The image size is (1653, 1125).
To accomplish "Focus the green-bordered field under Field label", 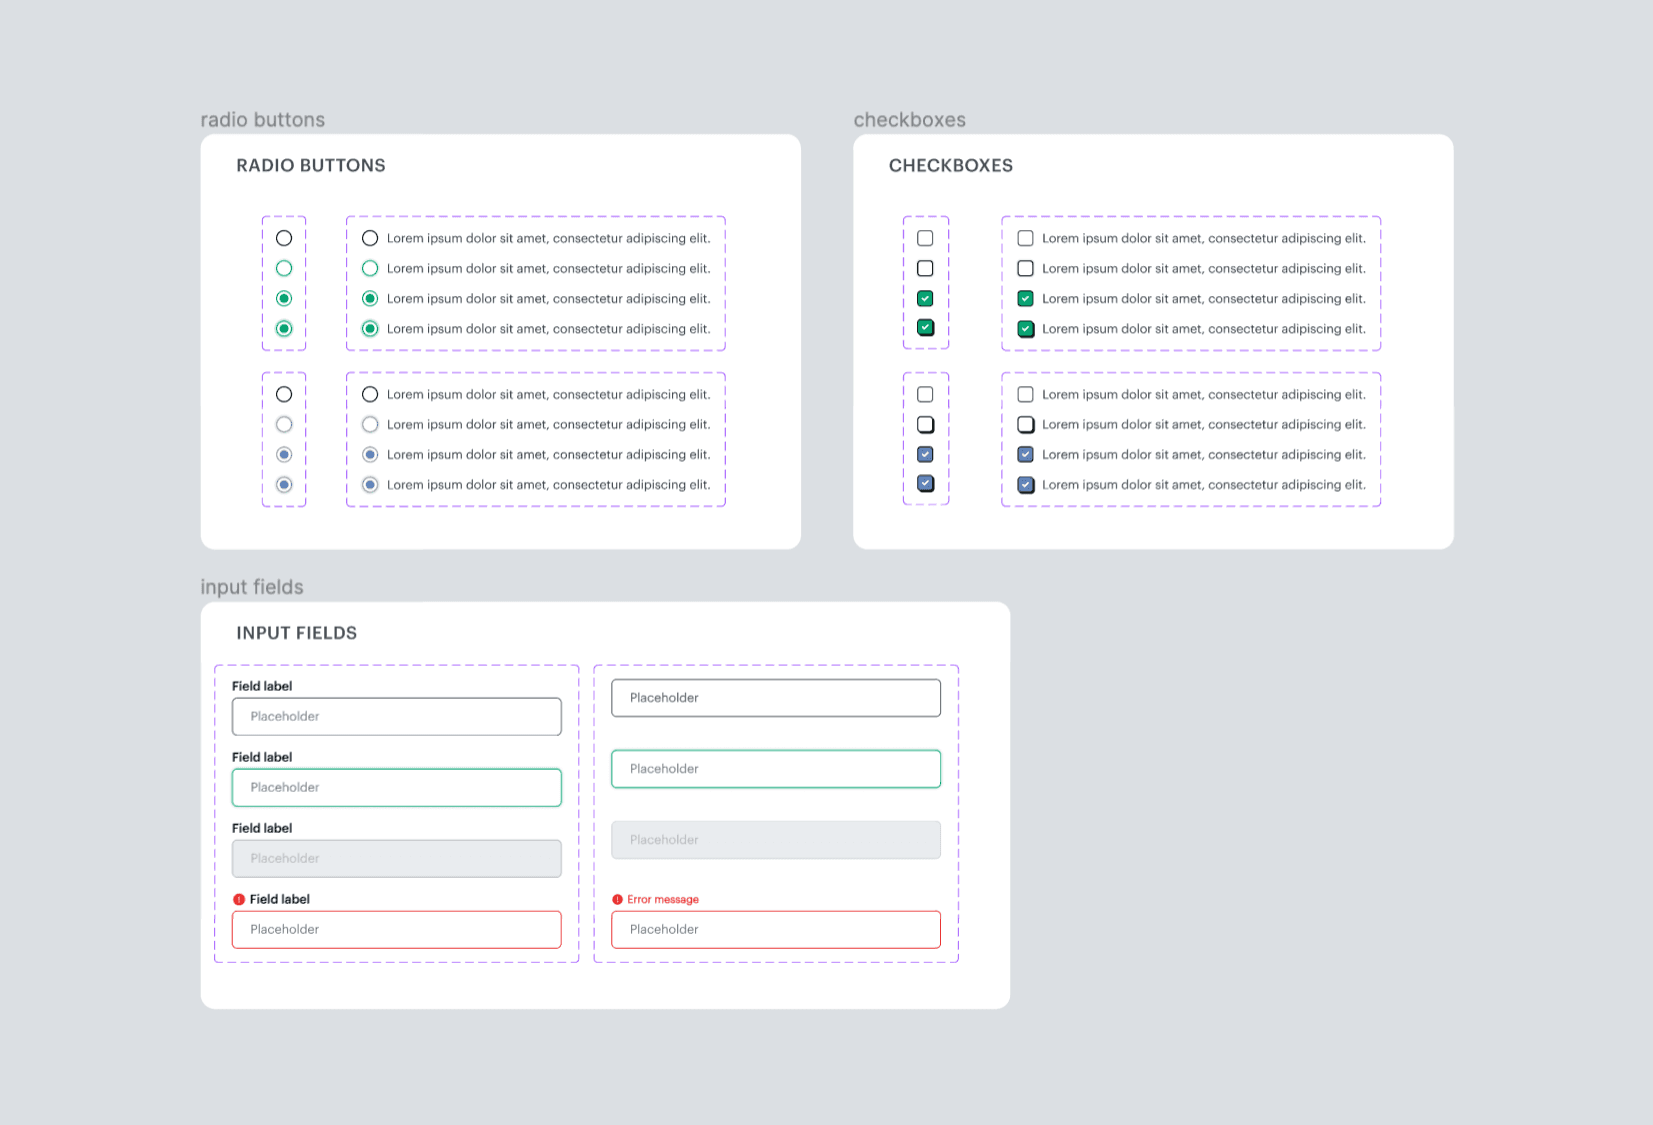I will pyautogui.click(x=397, y=787).
